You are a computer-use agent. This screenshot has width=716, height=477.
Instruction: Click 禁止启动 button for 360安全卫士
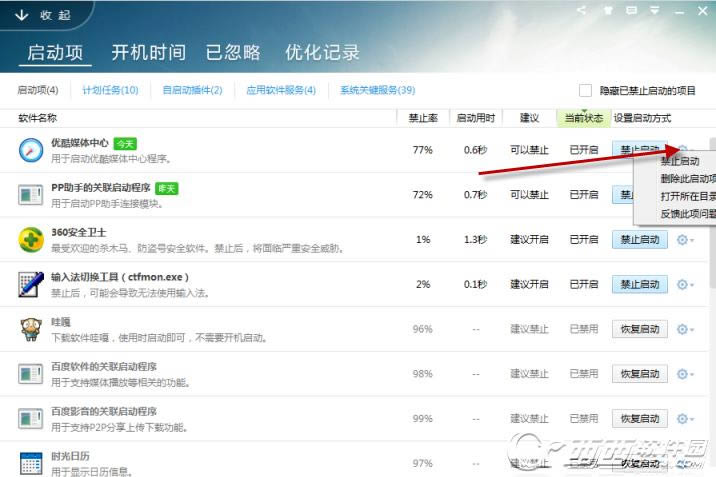pyautogui.click(x=640, y=239)
